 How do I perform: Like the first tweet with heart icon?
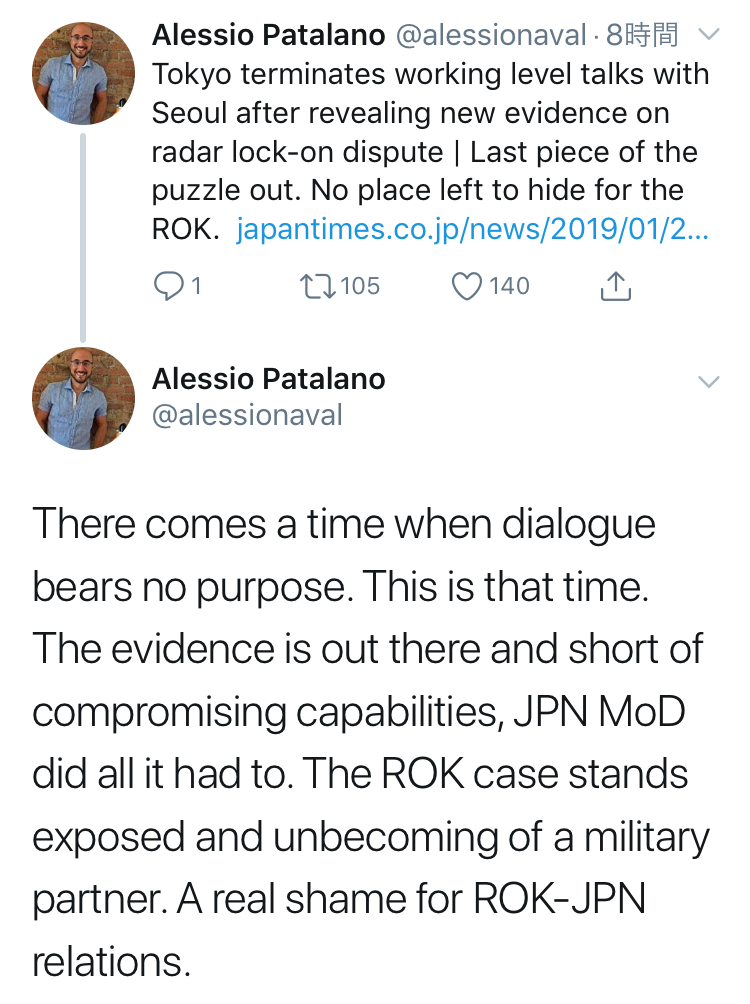(467, 286)
